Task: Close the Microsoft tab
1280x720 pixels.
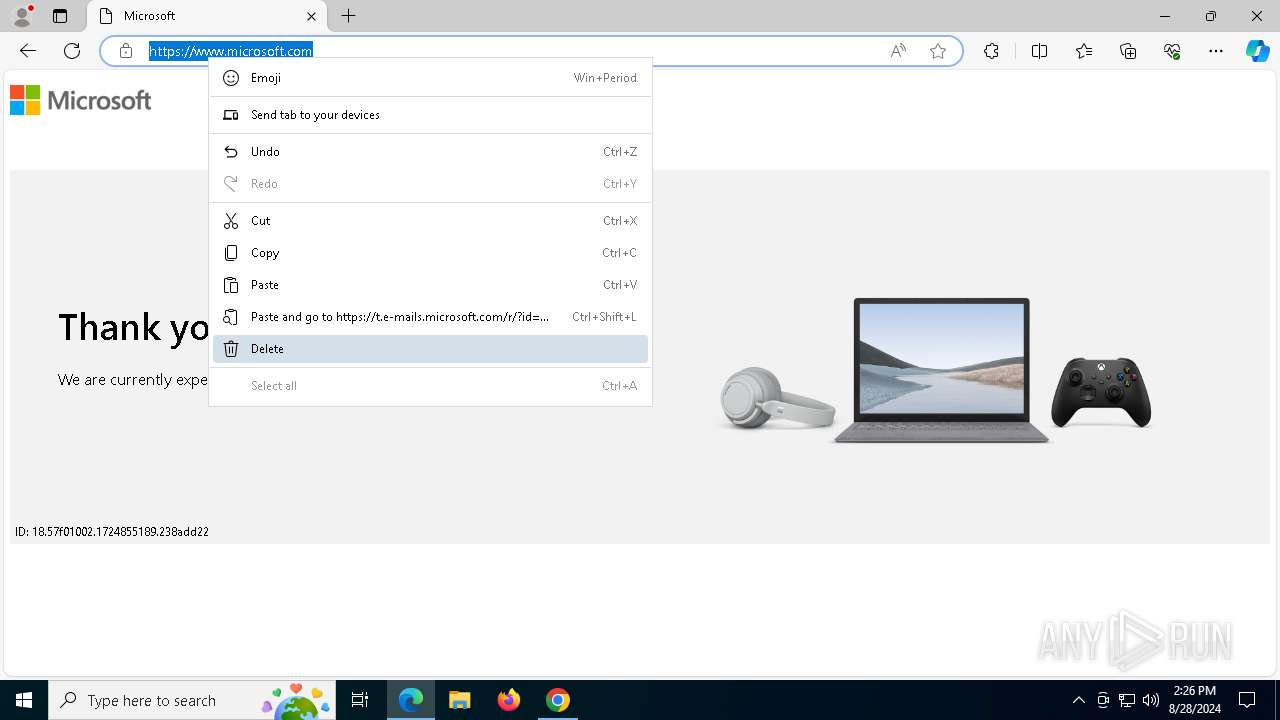Action: (x=311, y=16)
